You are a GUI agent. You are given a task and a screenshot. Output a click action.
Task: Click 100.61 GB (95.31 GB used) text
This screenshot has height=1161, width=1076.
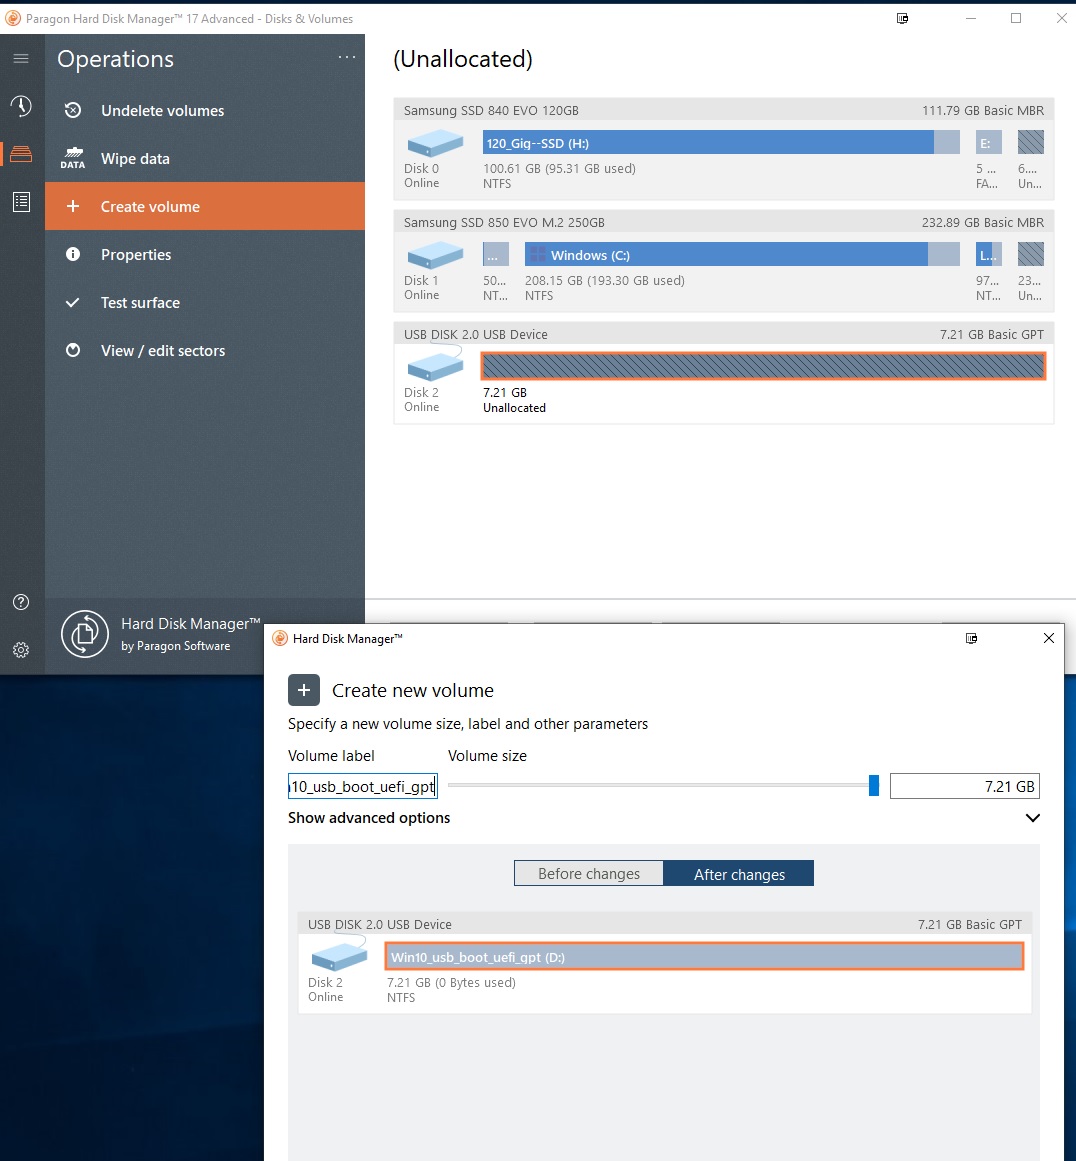[x=559, y=168]
